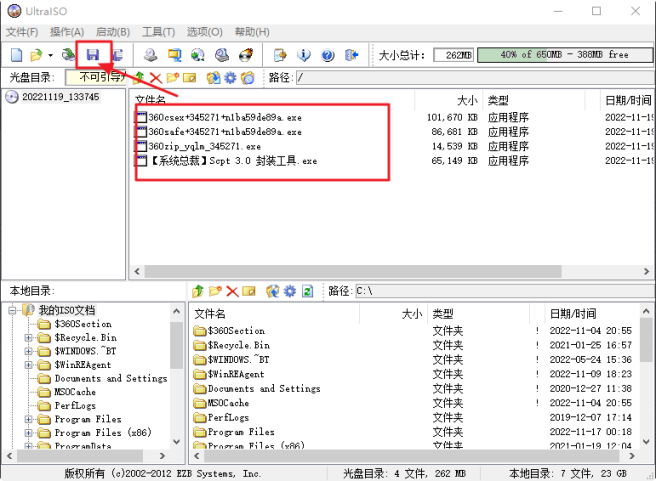Click the Make CD/DVD Image disc icon

click(x=151, y=55)
